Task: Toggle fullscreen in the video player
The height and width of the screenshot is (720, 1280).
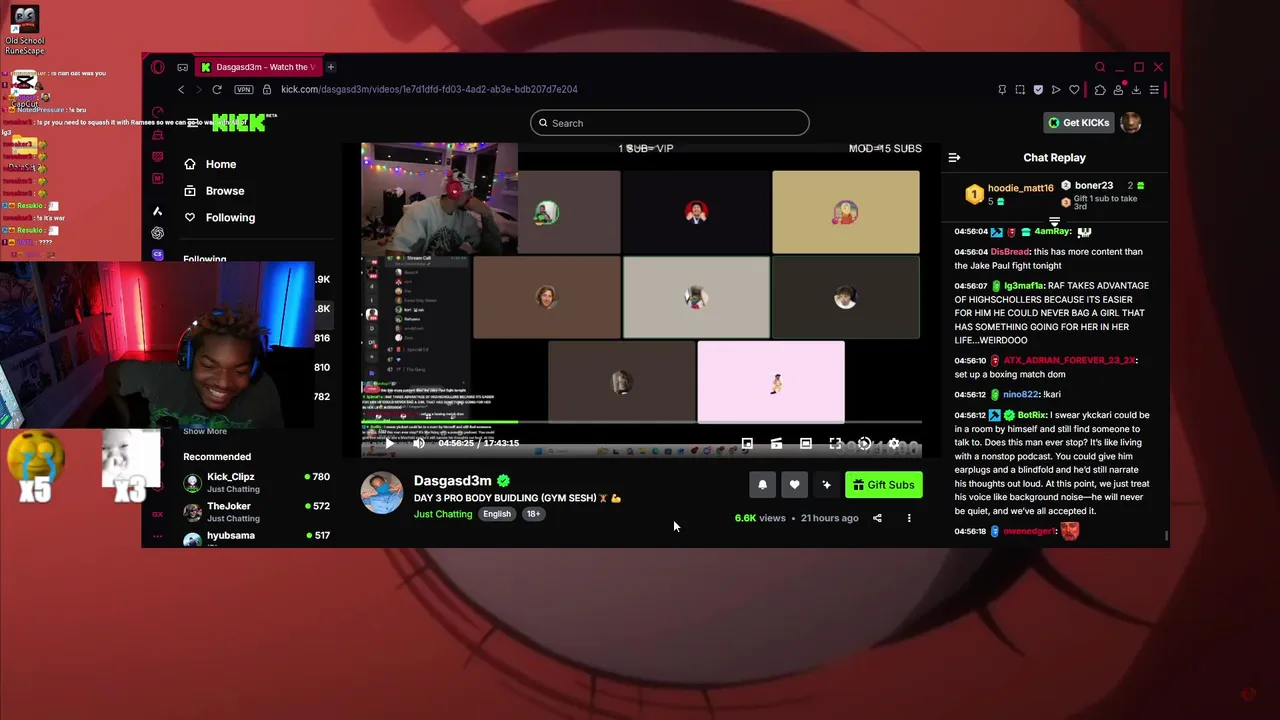Action: (x=836, y=443)
